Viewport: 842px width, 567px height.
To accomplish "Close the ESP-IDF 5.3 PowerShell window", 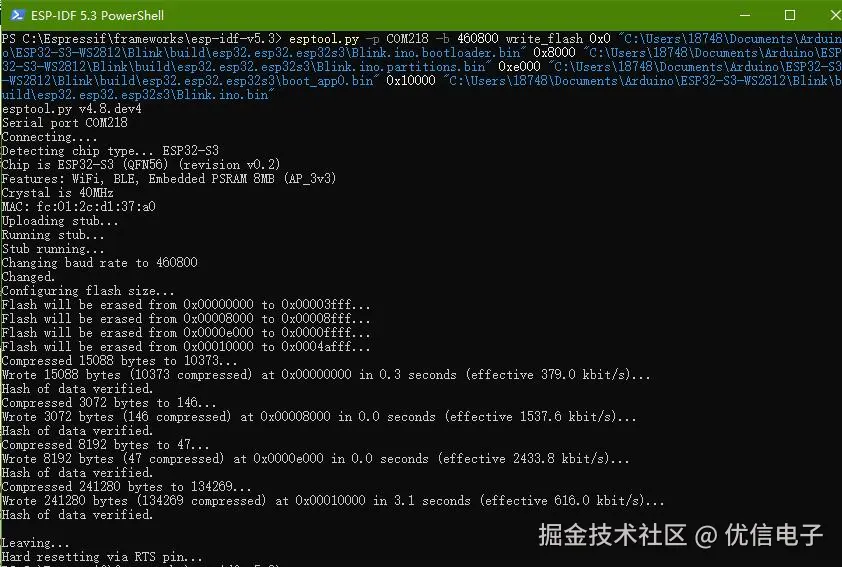I will point(836,15).
